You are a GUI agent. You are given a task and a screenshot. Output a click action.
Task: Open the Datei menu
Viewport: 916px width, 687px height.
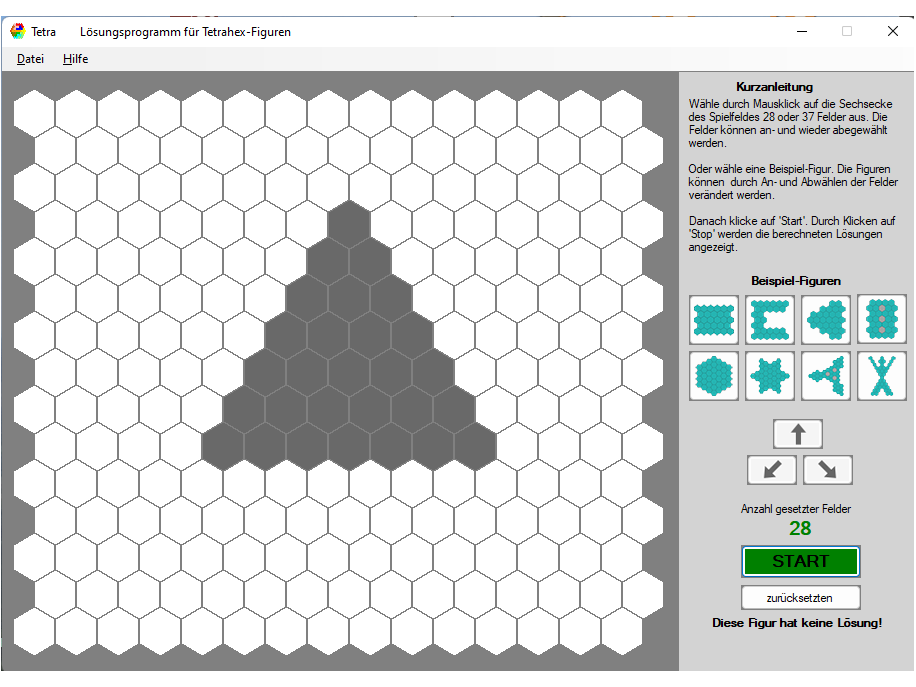(x=30, y=59)
